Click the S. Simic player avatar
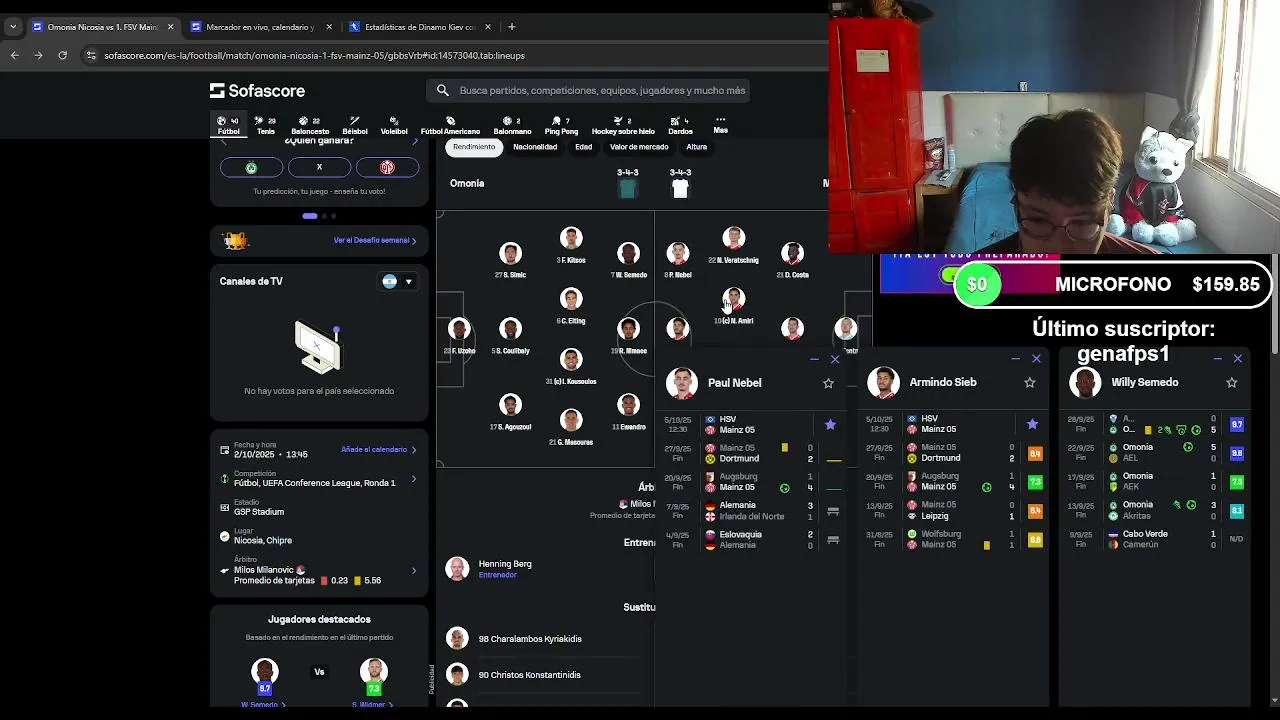The image size is (1280, 720). pyautogui.click(x=510, y=254)
